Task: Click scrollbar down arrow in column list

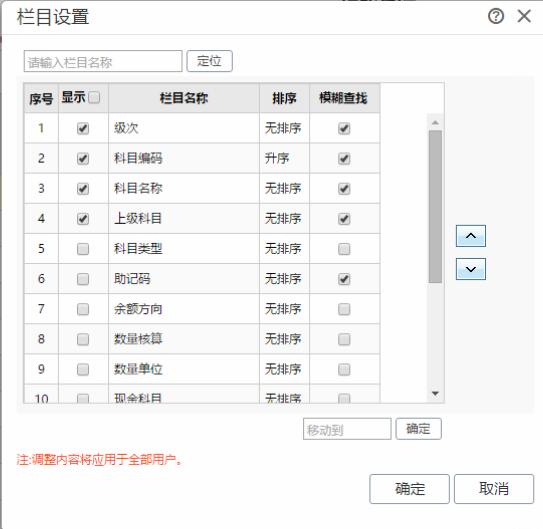Action: coord(435,393)
